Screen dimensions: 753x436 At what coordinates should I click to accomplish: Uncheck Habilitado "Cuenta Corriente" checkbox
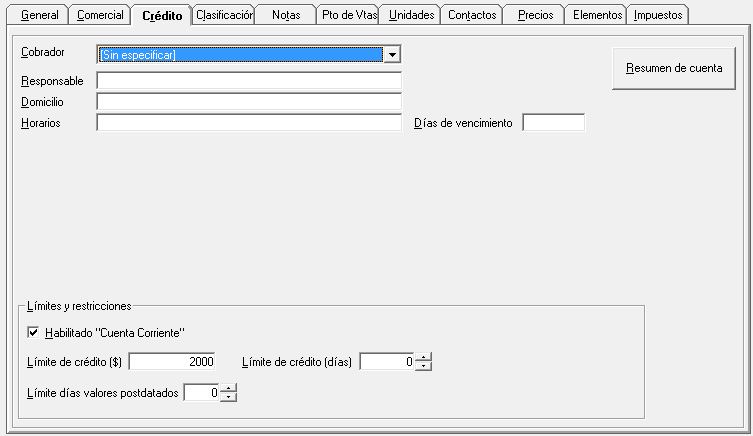pos(34,332)
